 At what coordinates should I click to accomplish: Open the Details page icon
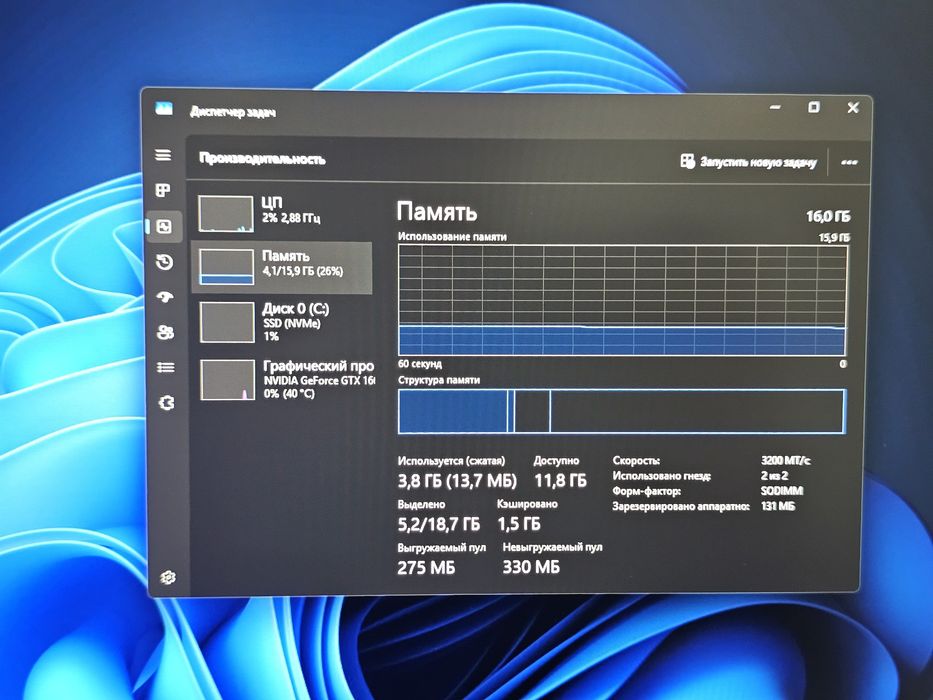(165, 367)
